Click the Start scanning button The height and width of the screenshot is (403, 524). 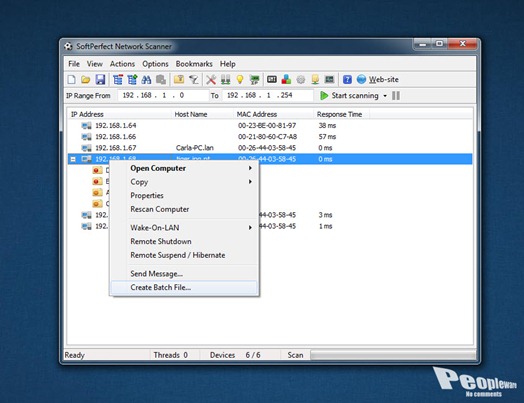point(349,96)
